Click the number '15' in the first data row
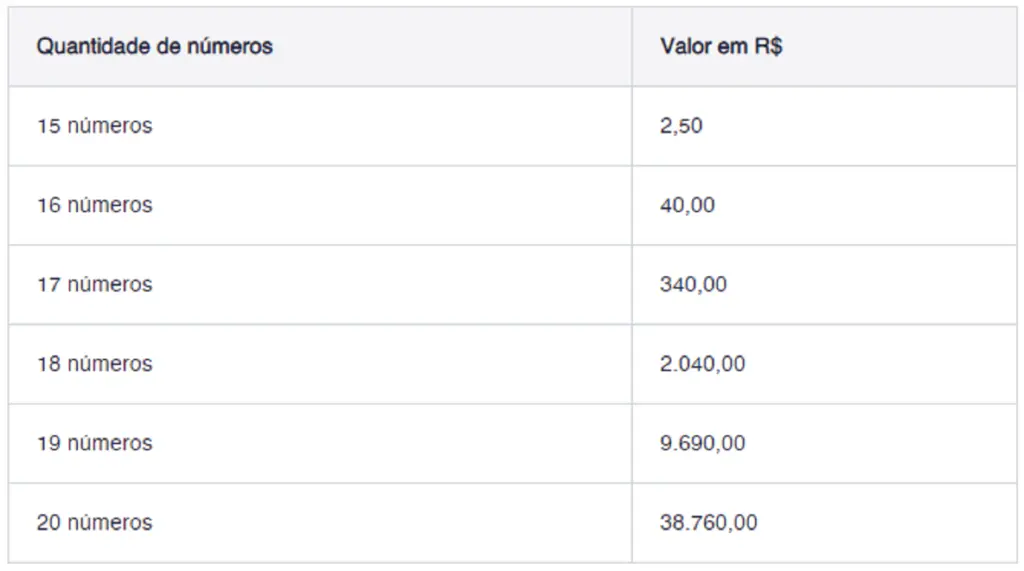Viewport: 1024px width, 571px height. point(49,126)
